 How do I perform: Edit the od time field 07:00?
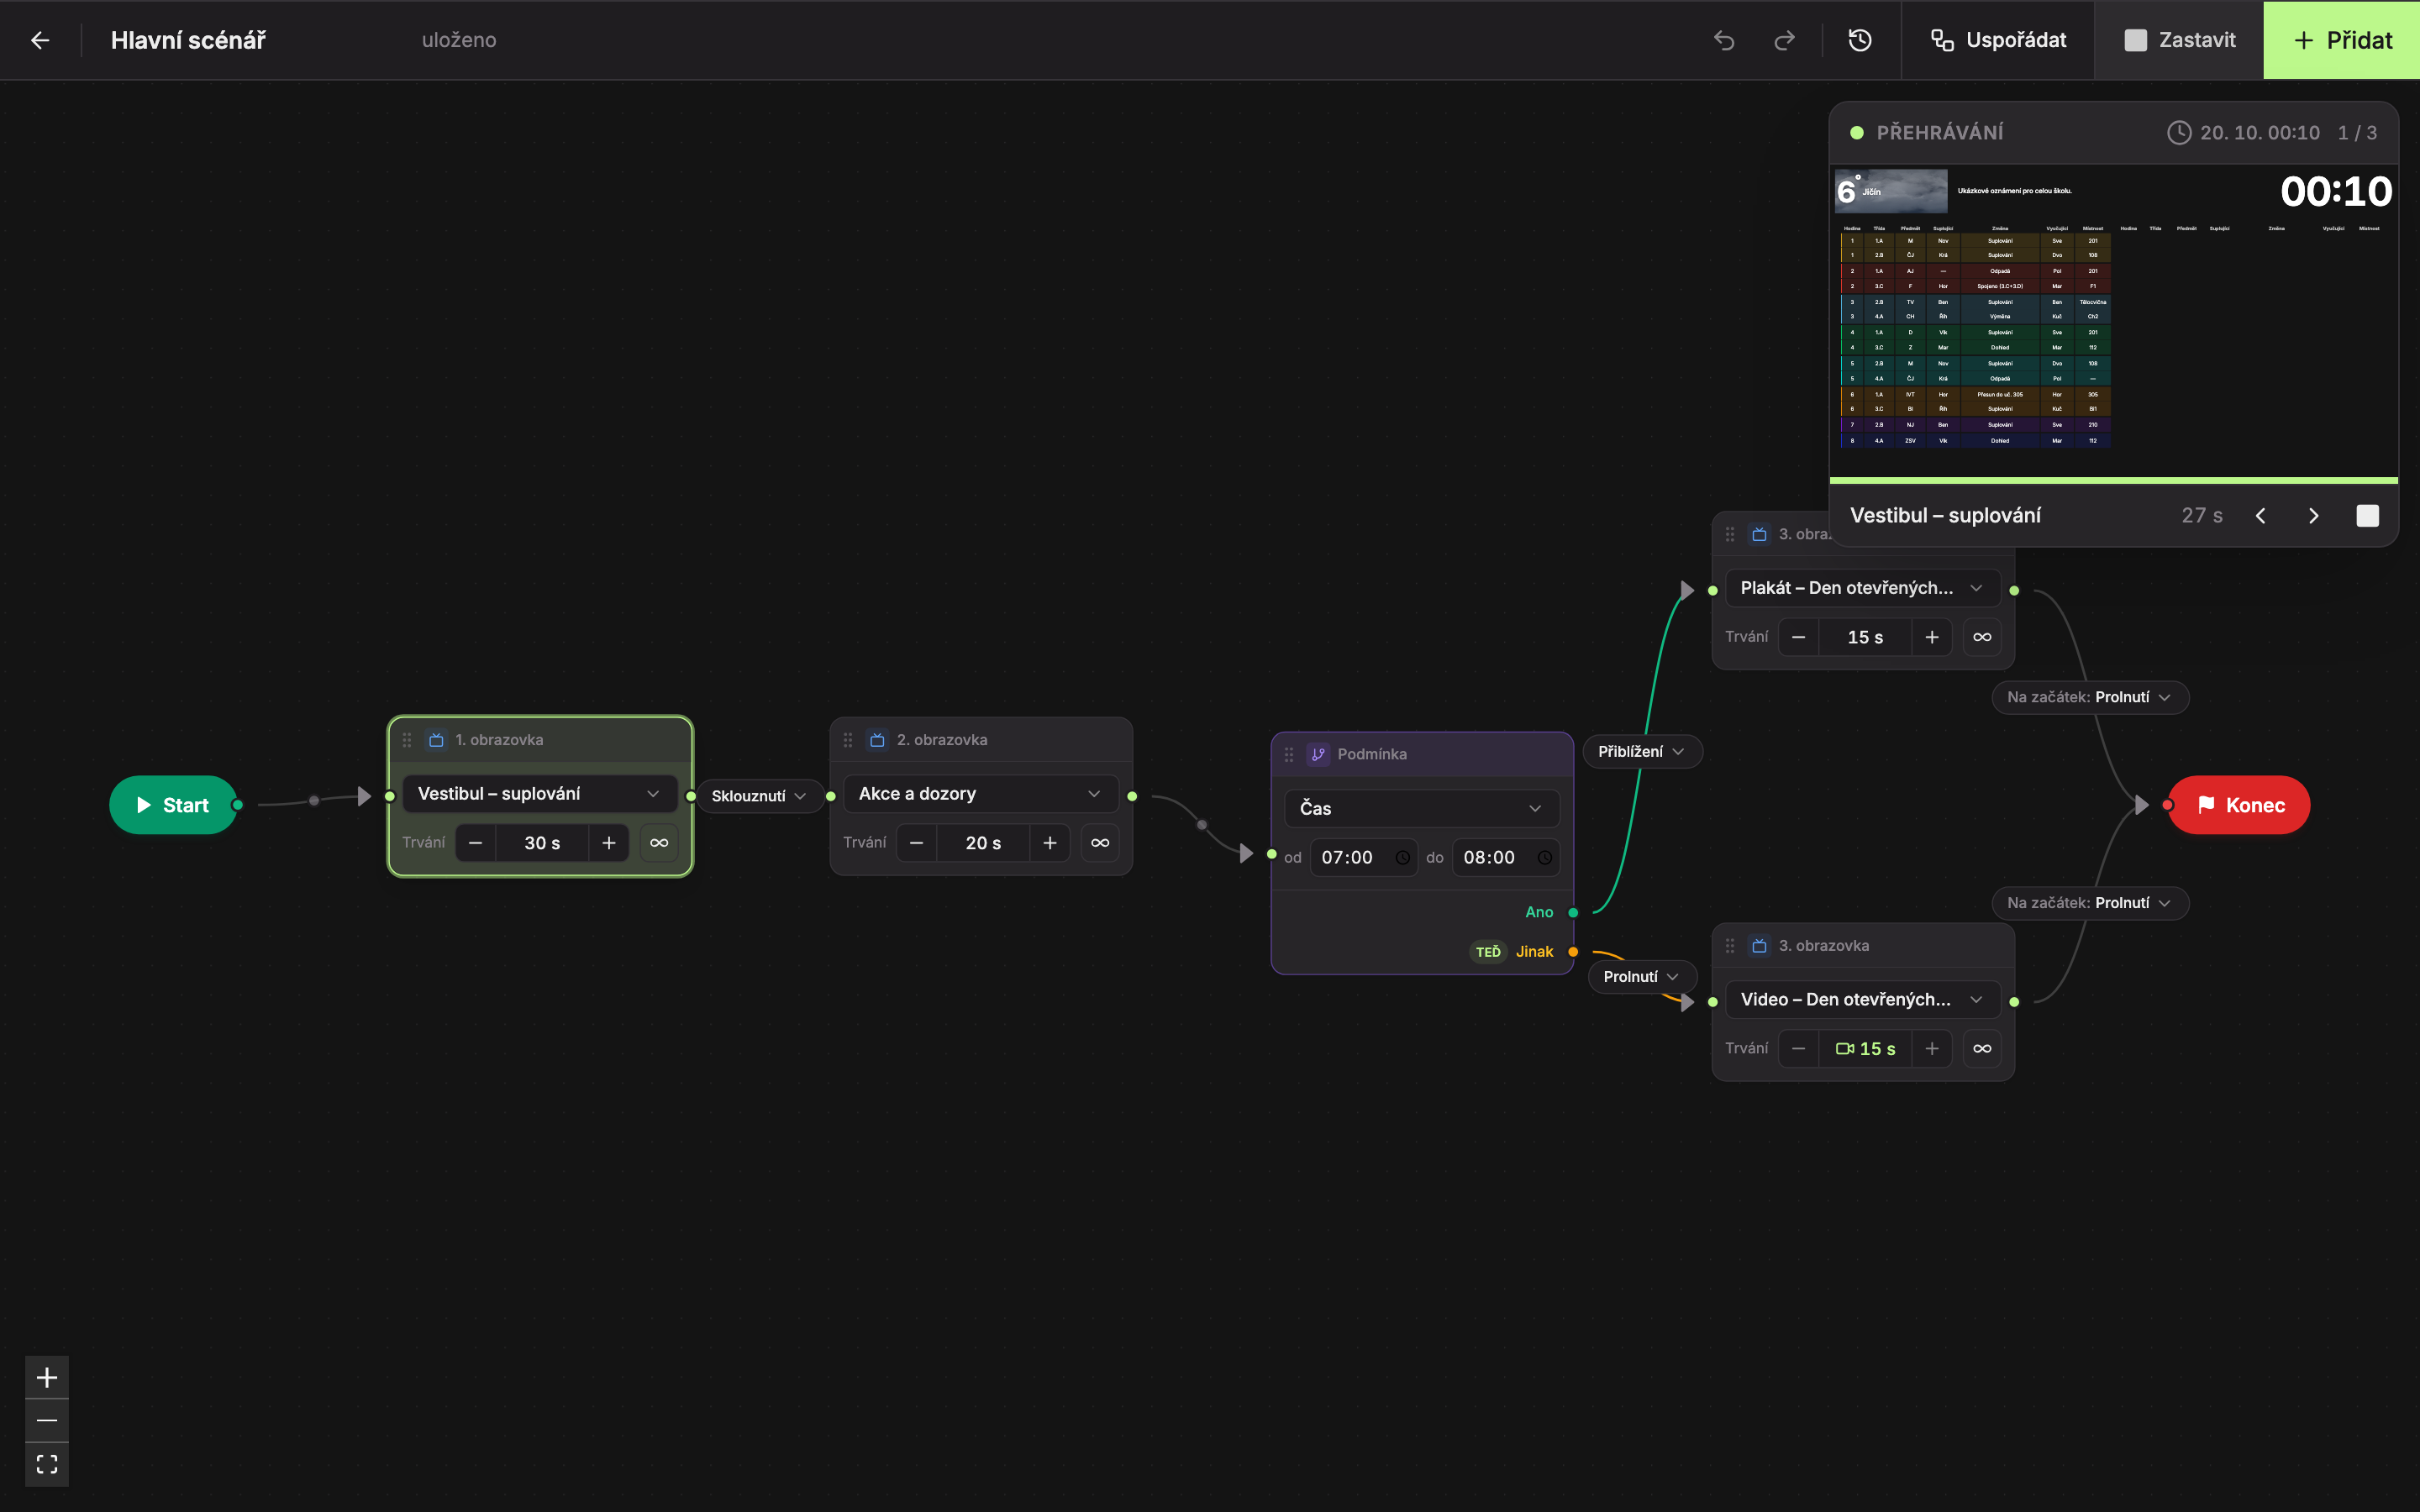point(1364,858)
